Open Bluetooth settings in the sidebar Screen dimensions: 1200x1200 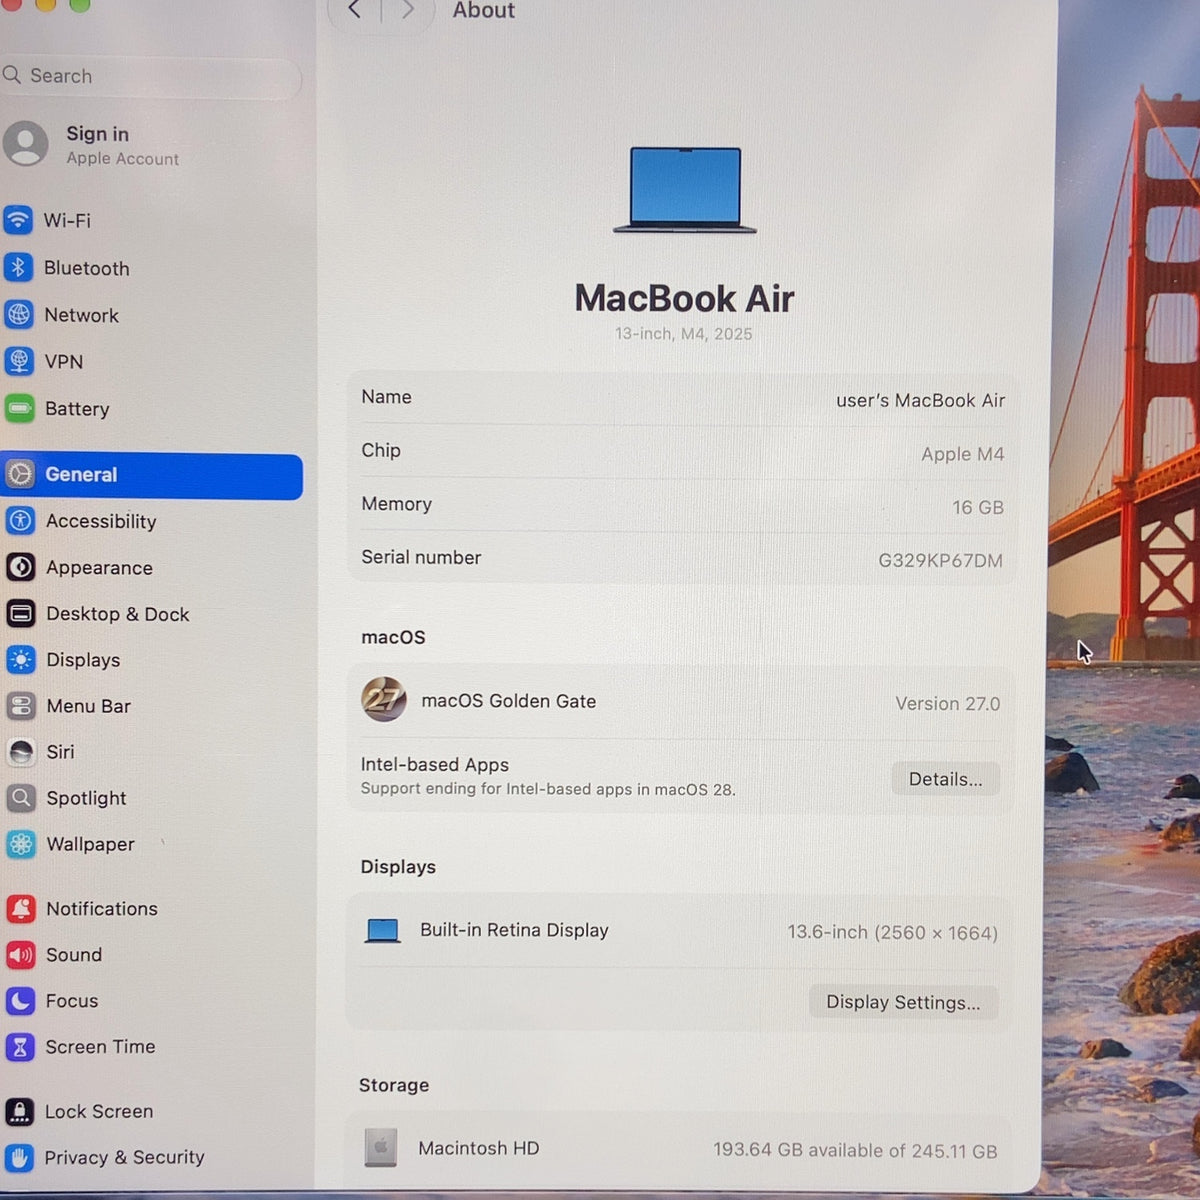152,267
